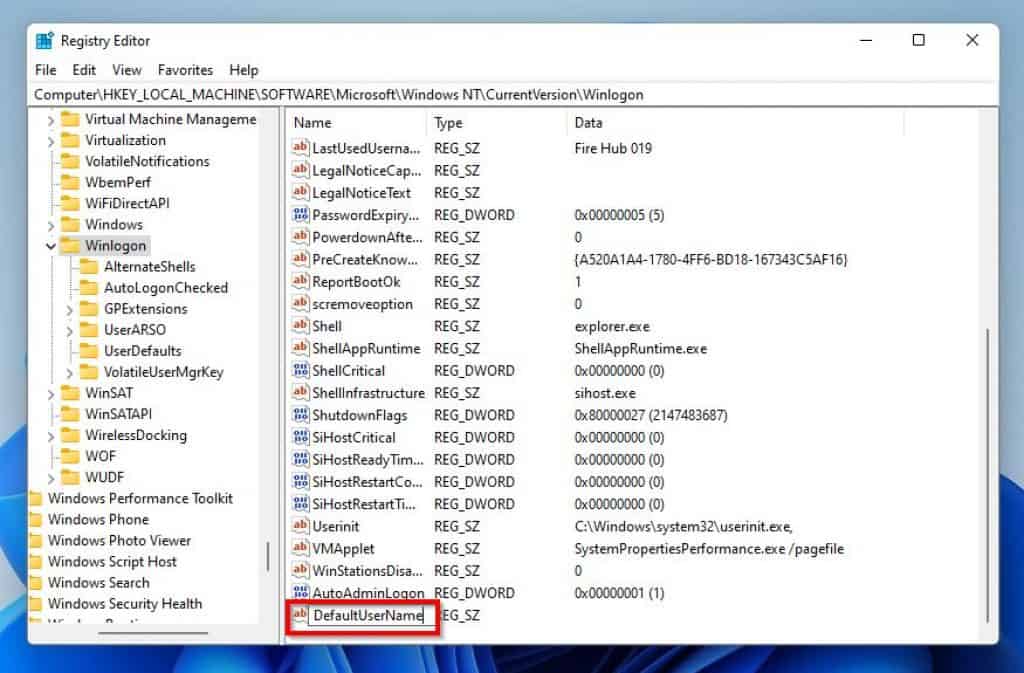Select the Windows Photo Viewer key
The height and width of the screenshot is (673, 1024).
click(x=119, y=540)
